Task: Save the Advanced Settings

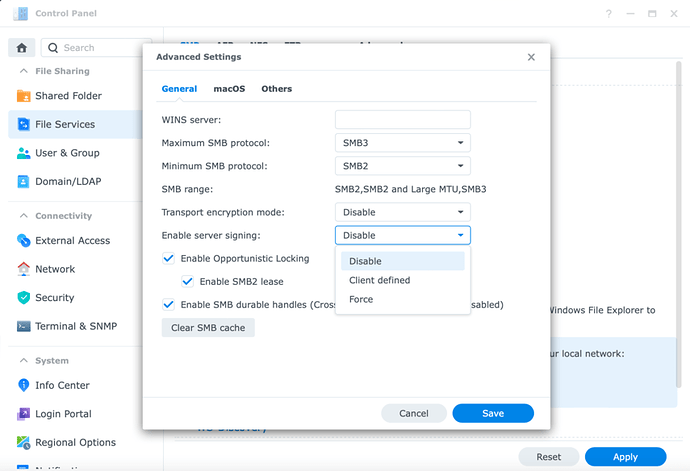Action: 493,413
